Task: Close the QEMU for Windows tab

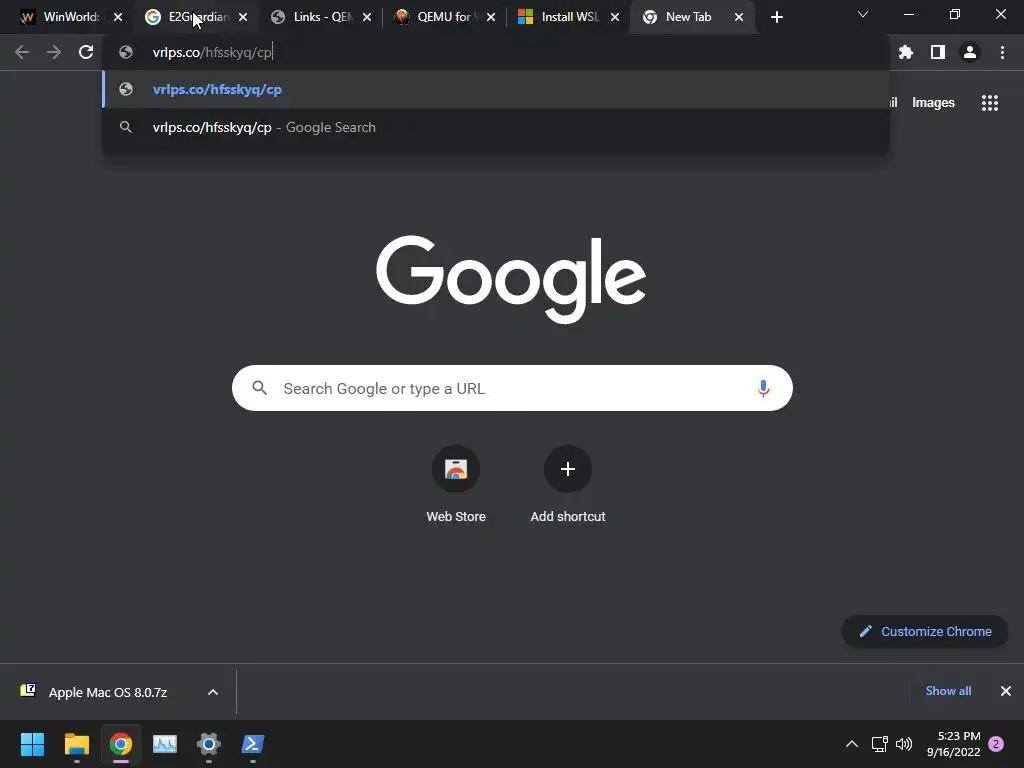Action: click(491, 17)
